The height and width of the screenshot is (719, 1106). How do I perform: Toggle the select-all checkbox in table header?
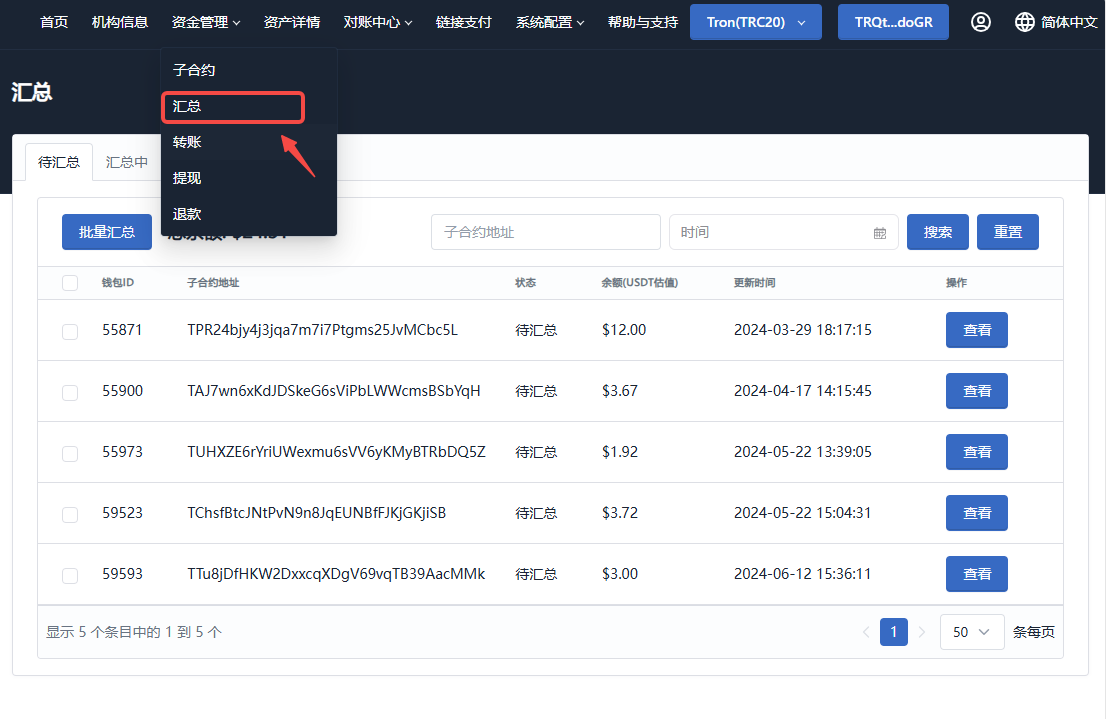(70, 283)
